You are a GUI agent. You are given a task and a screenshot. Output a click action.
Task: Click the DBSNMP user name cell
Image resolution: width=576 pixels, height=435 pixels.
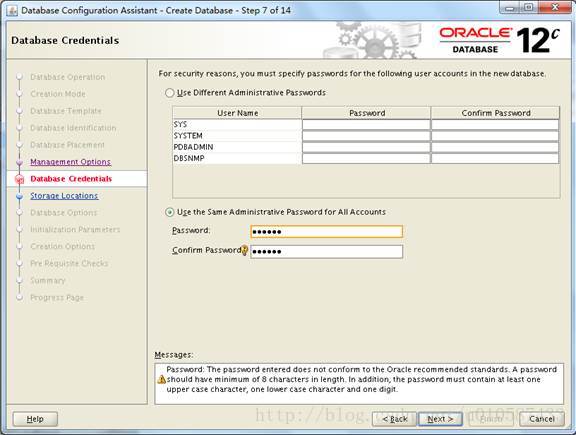pyautogui.click(x=237, y=158)
